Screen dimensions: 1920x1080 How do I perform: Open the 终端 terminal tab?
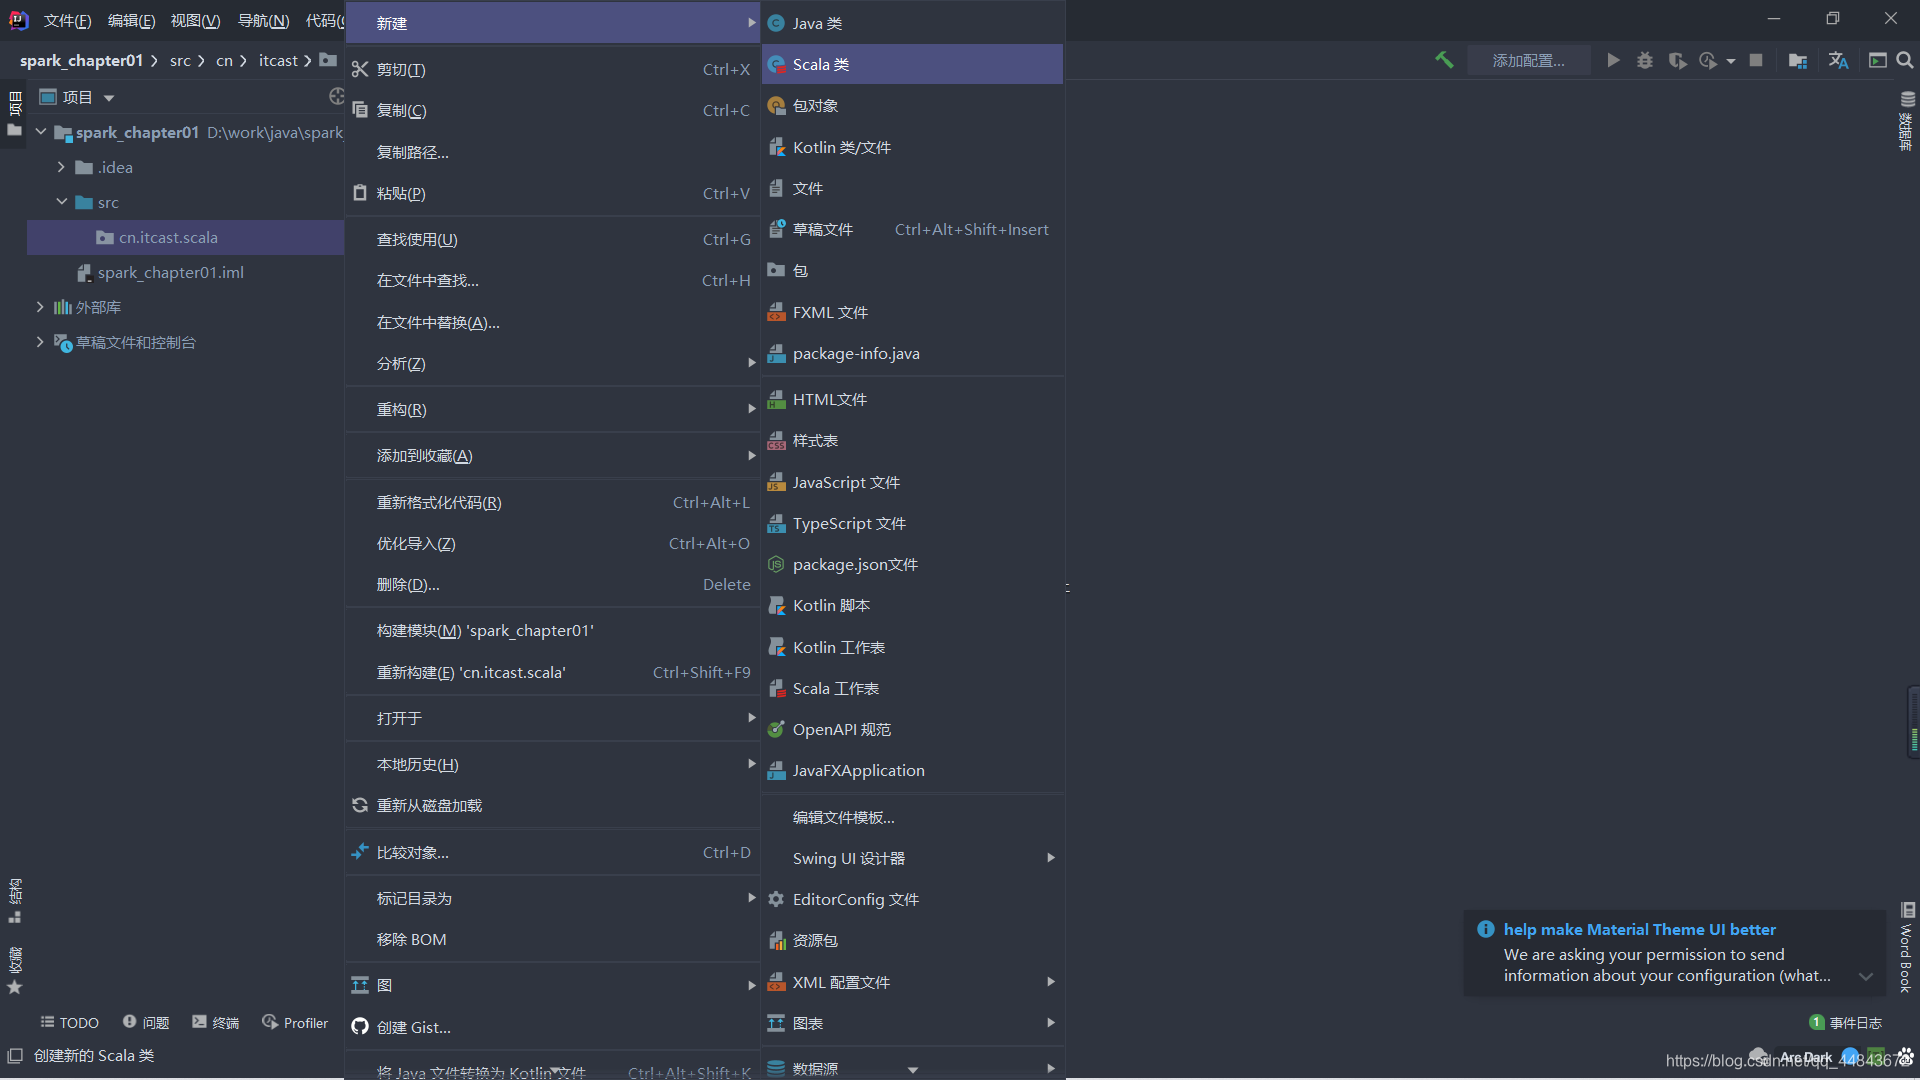[216, 1022]
